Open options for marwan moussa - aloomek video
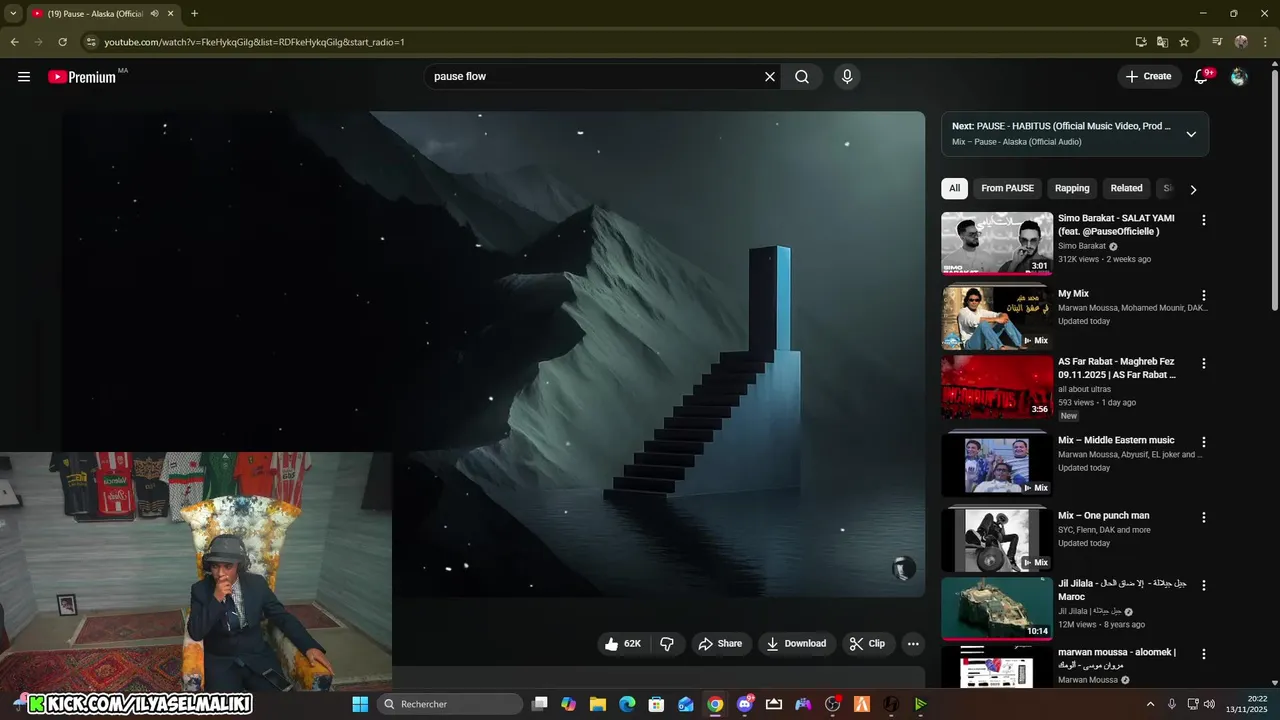This screenshot has width=1280, height=720. (1204, 654)
